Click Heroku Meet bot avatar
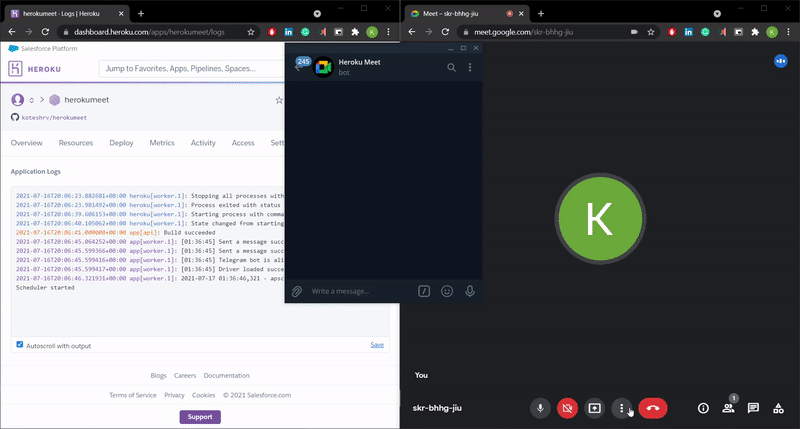Image resolution: width=800 pixels, height=429 pixels. [x=323, y=67]
